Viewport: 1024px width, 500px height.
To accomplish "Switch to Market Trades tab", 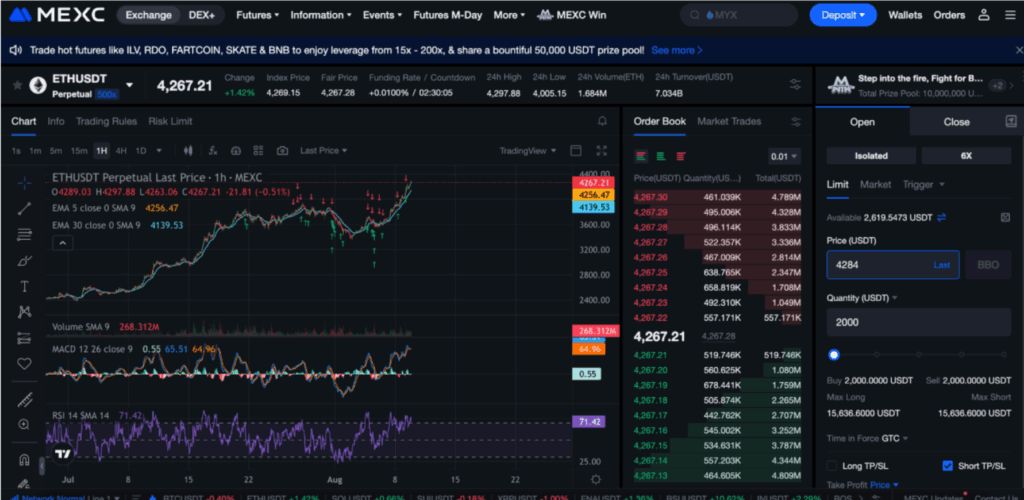I will click(729, 121).
